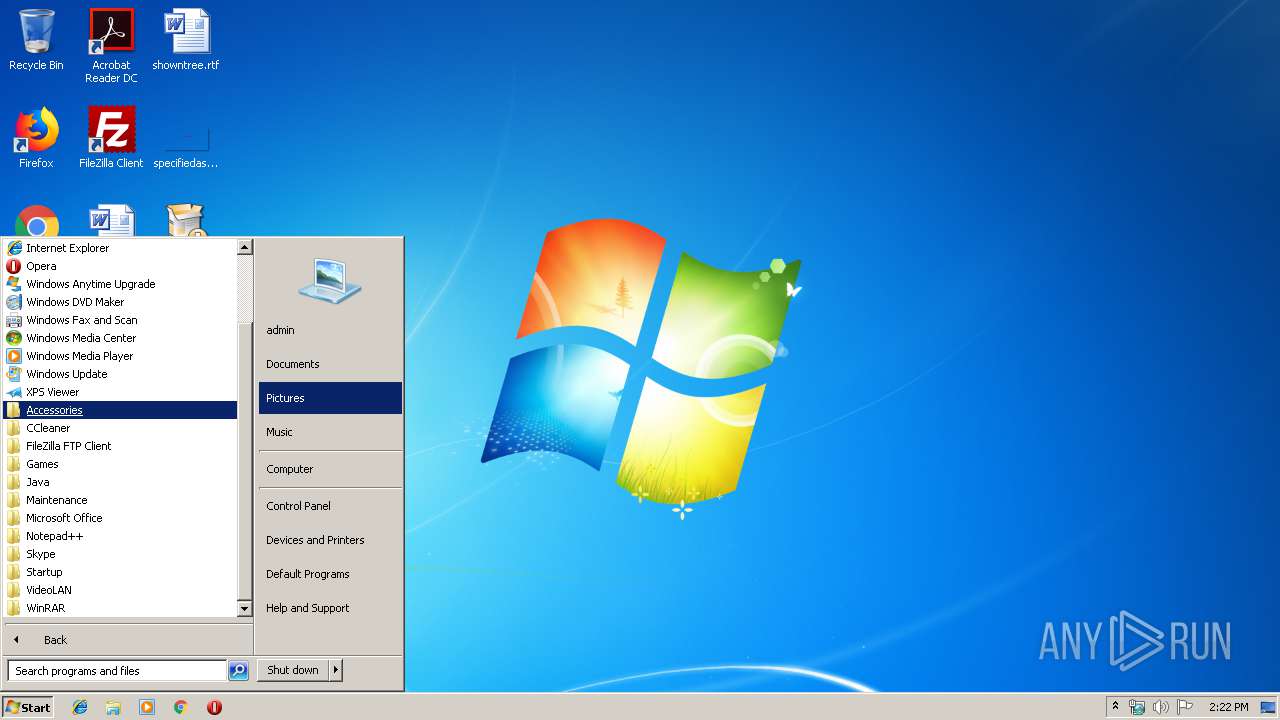This screenshot has height=720, width=1280.
Task: Expand the Skype folder
Action: (120, 554)
